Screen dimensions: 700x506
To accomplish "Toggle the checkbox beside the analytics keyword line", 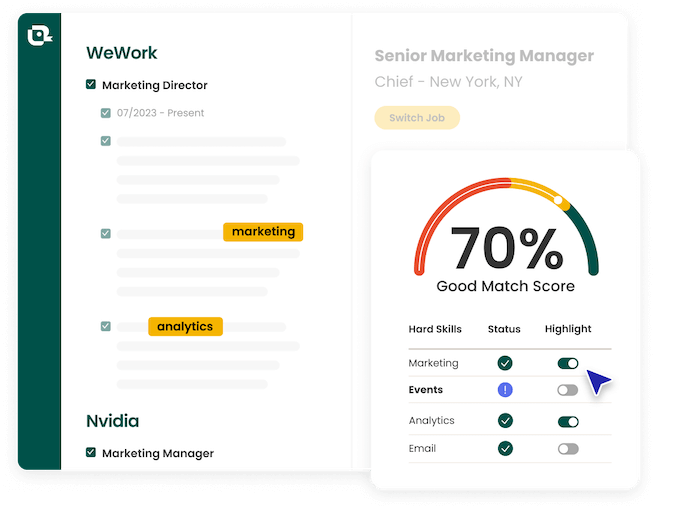I will tap(105, 326).
